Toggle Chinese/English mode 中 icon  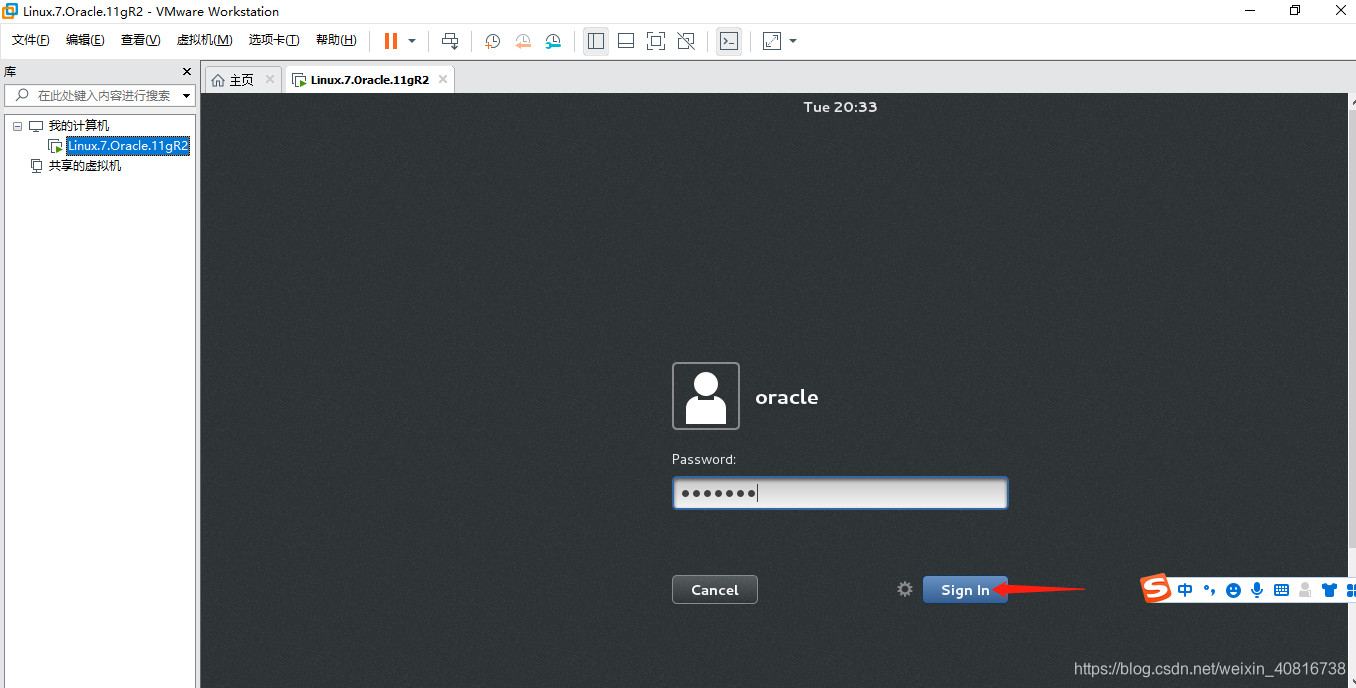pos(1185,590)
